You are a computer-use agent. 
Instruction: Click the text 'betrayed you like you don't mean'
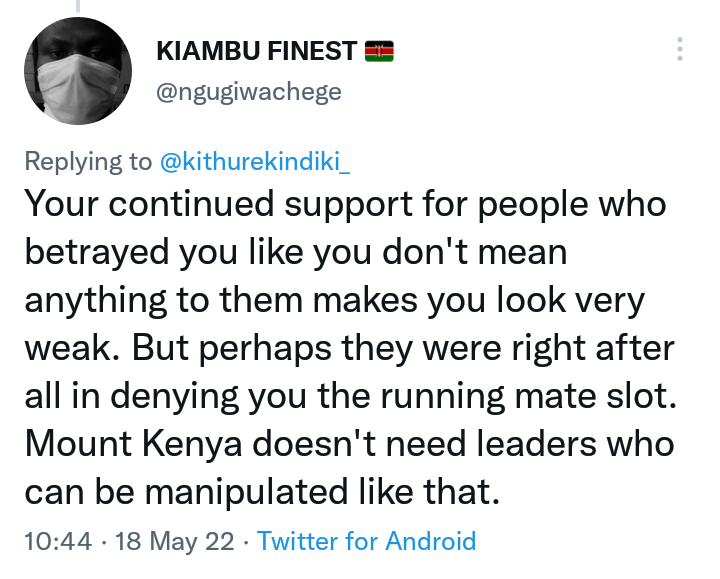point(296,252)
